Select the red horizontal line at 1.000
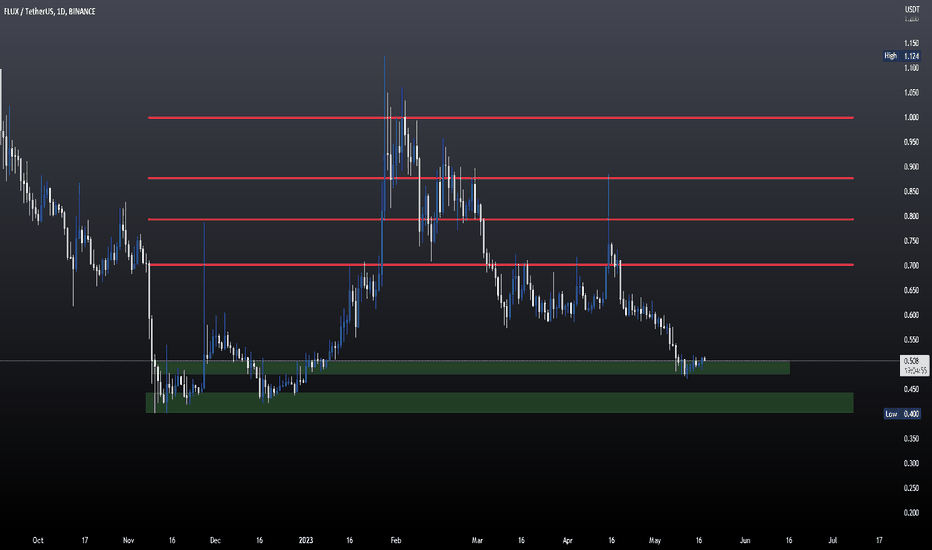Screen dimensions: 932x550 [500, 118]
